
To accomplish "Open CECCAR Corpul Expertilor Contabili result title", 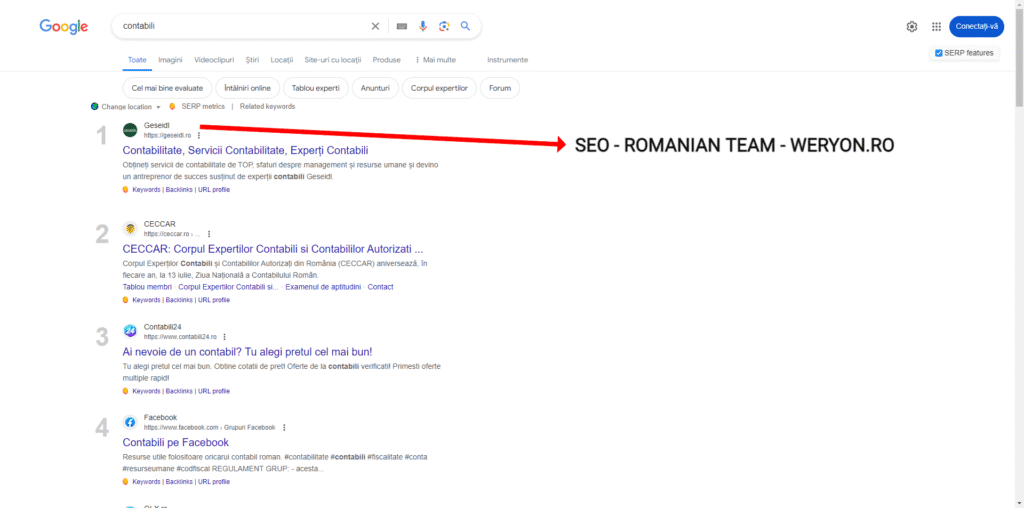I will point(273,249).
